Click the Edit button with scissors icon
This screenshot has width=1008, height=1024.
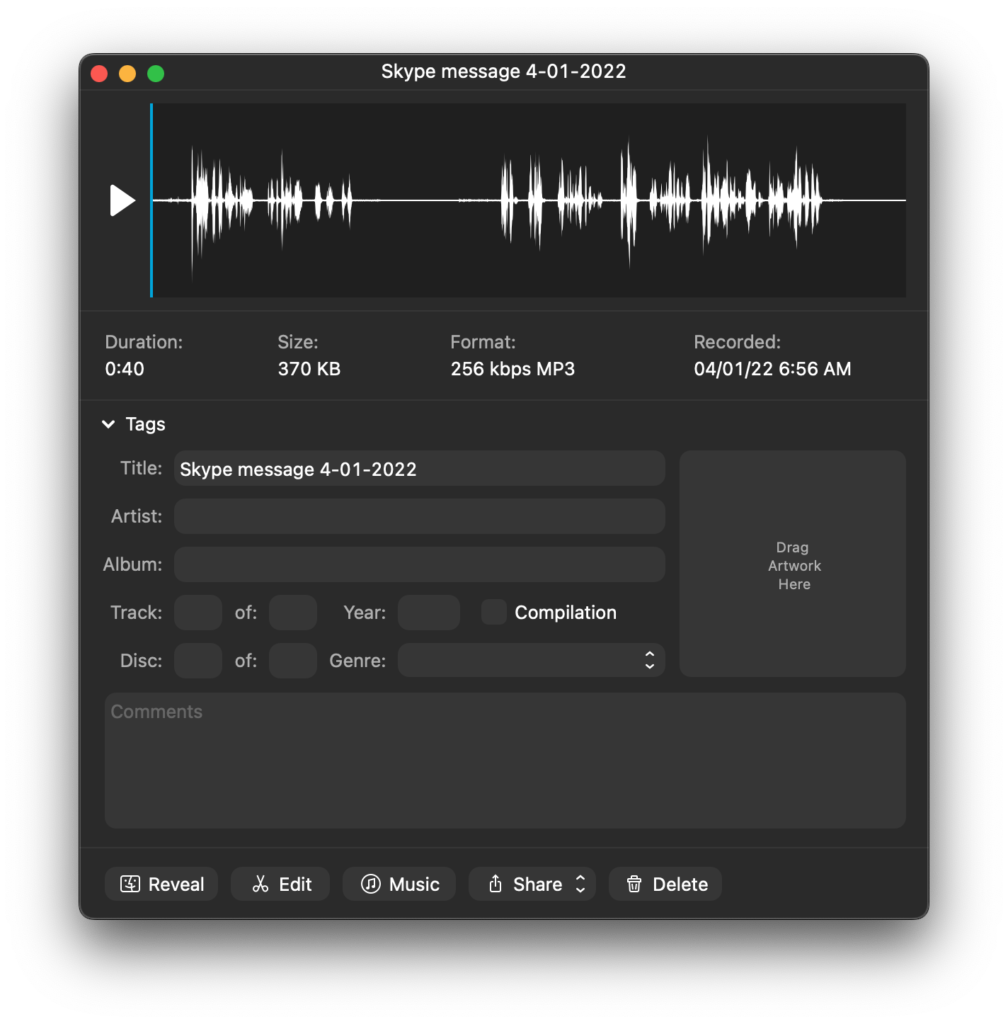281,884
